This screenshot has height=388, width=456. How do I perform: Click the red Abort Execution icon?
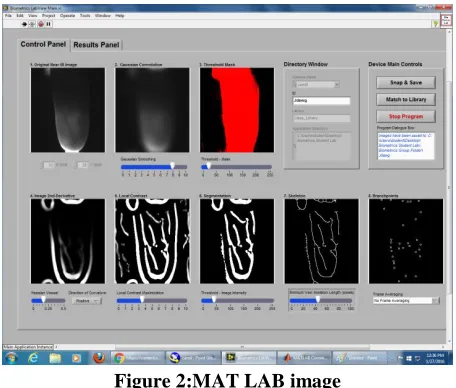click(41, 24)
